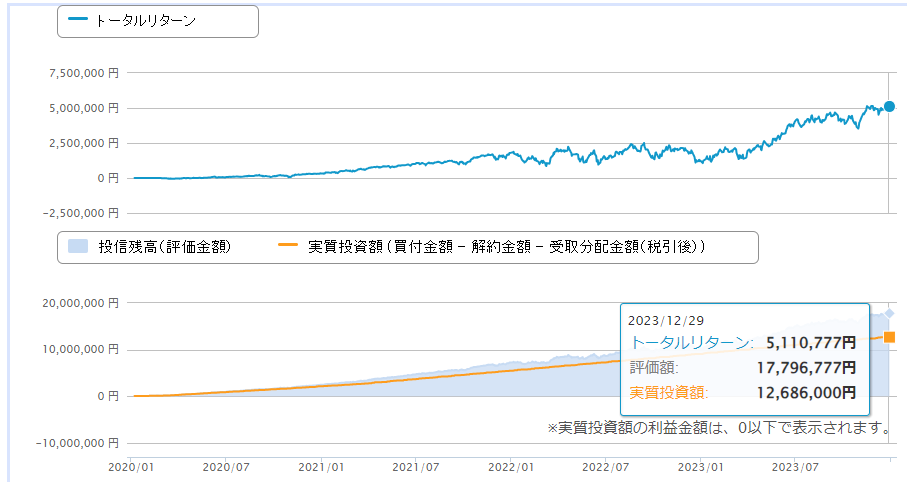Click the light blue swatch for 投信残高
This screenshot has height=482, width=907.
[x=78, y=246]
